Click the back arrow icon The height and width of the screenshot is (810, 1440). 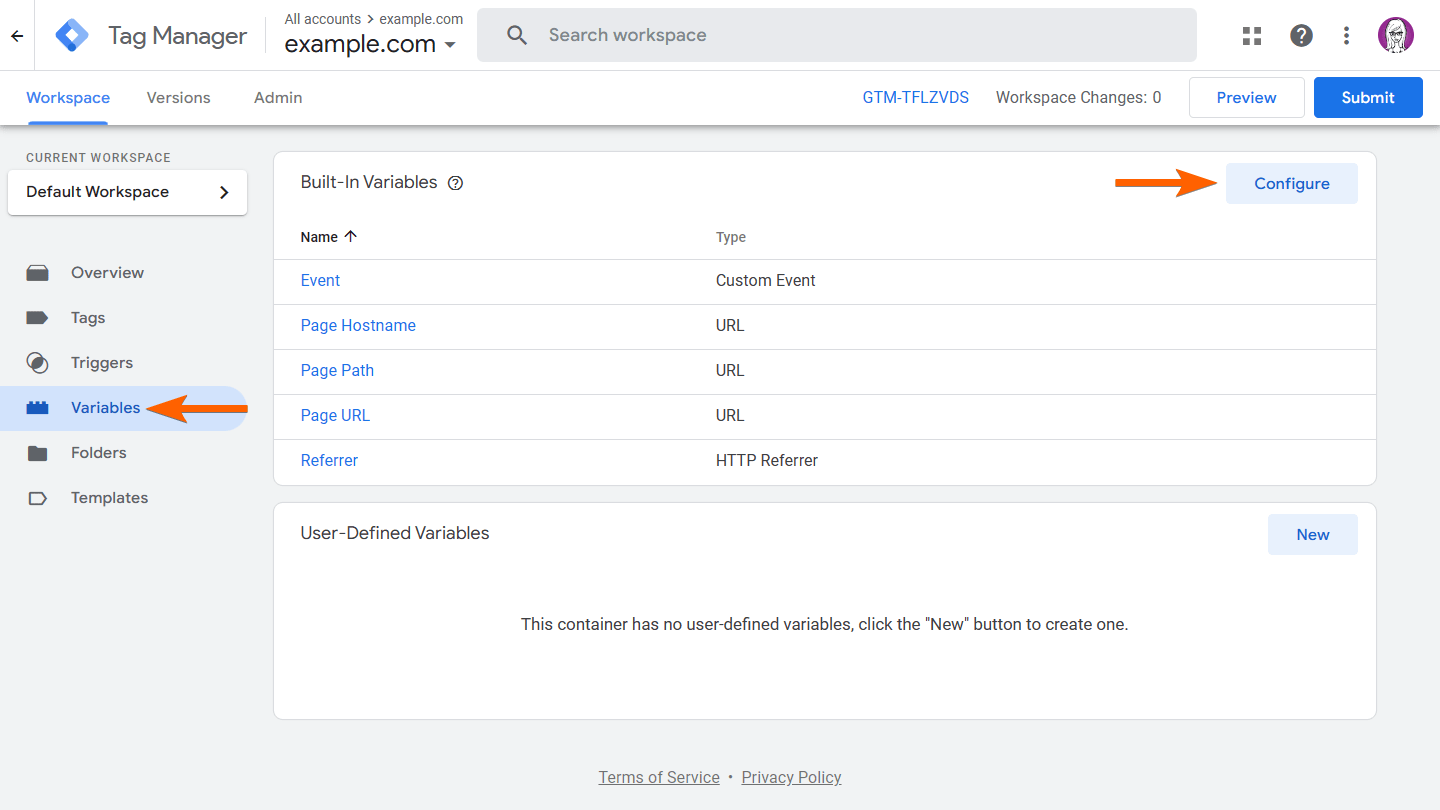pos(17,36)
